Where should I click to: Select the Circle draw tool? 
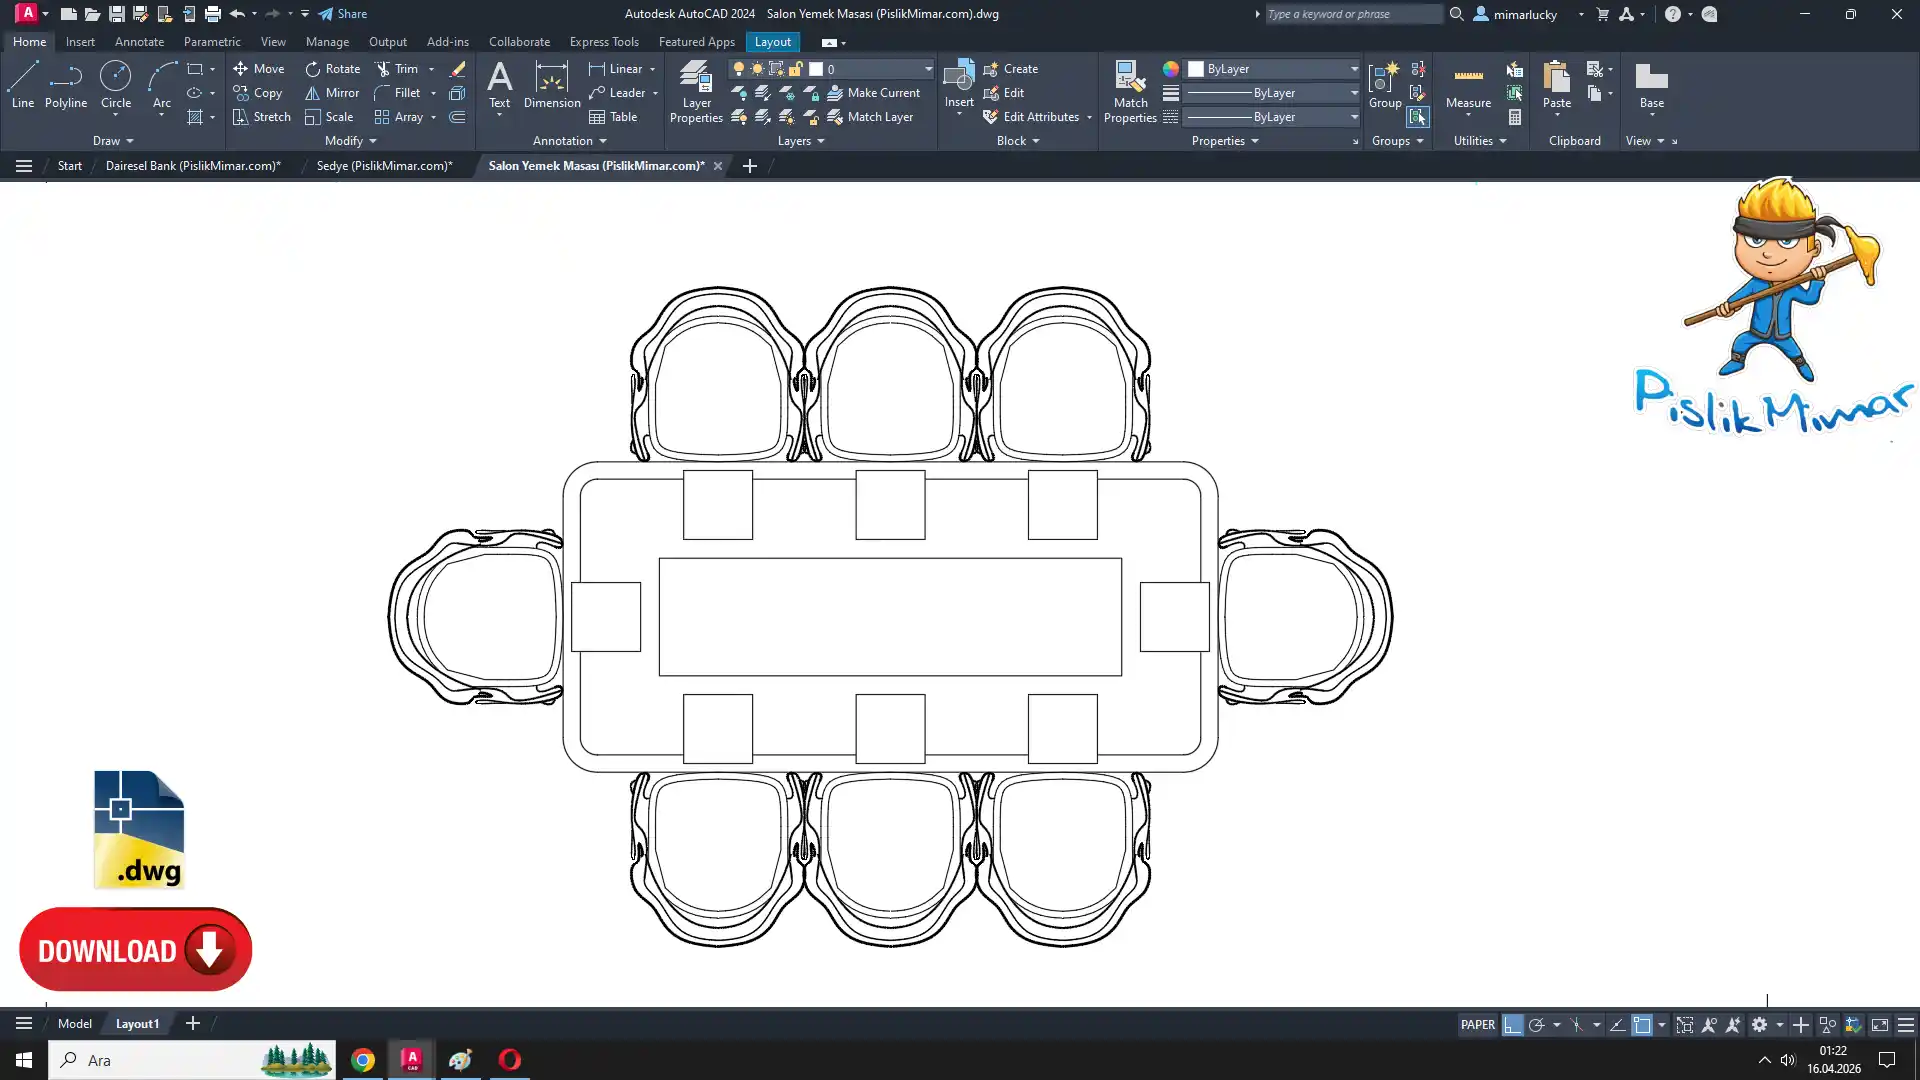coord(115,84)
